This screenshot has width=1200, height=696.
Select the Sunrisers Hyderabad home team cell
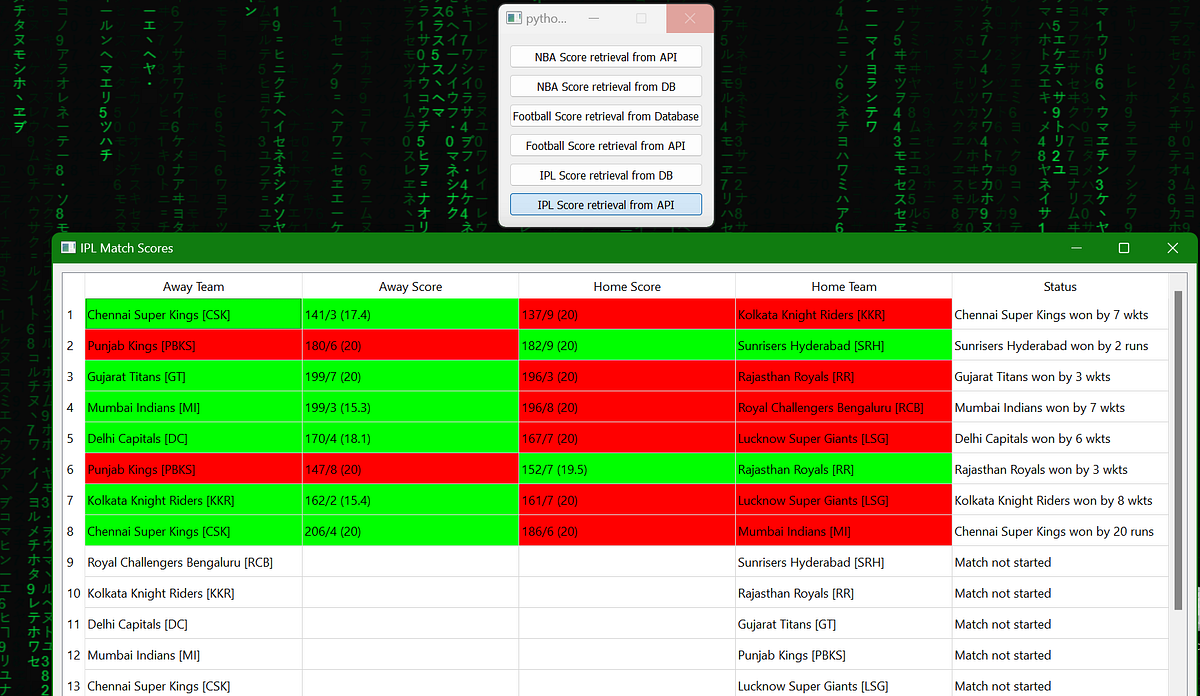(843, 346)
